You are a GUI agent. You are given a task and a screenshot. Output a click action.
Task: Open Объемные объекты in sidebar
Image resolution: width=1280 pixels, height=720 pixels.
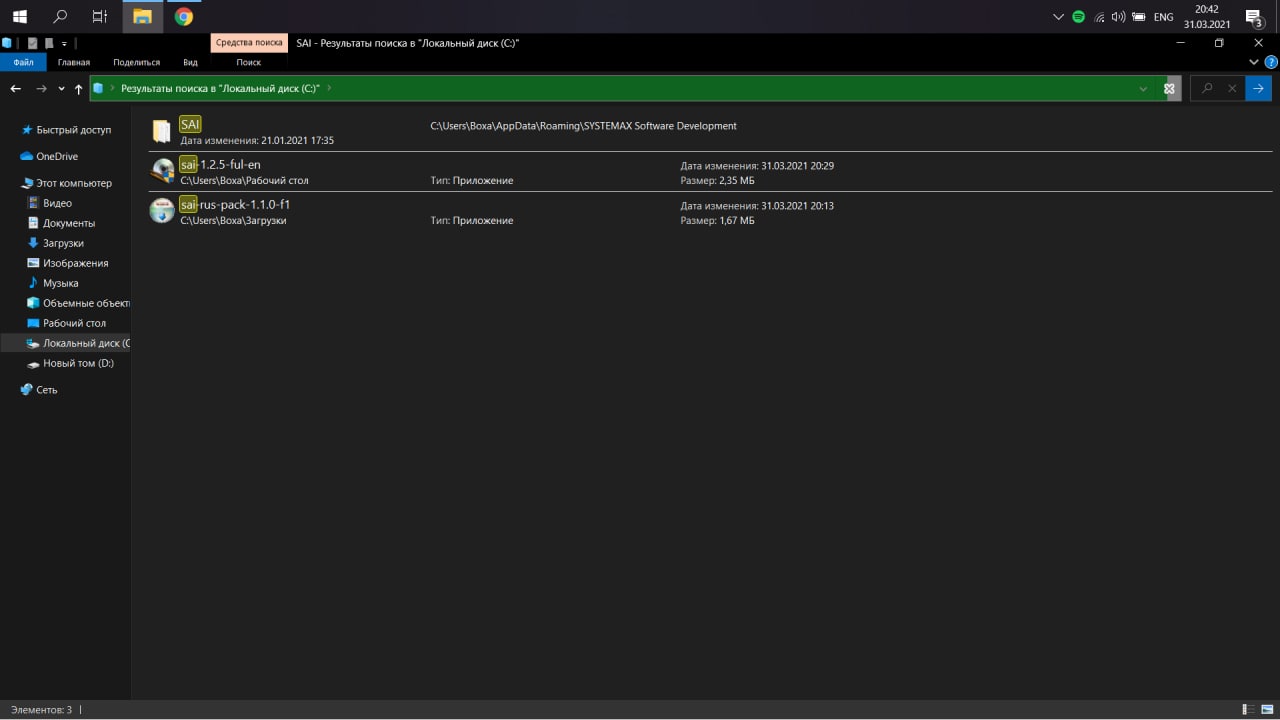tap(85, 303)
